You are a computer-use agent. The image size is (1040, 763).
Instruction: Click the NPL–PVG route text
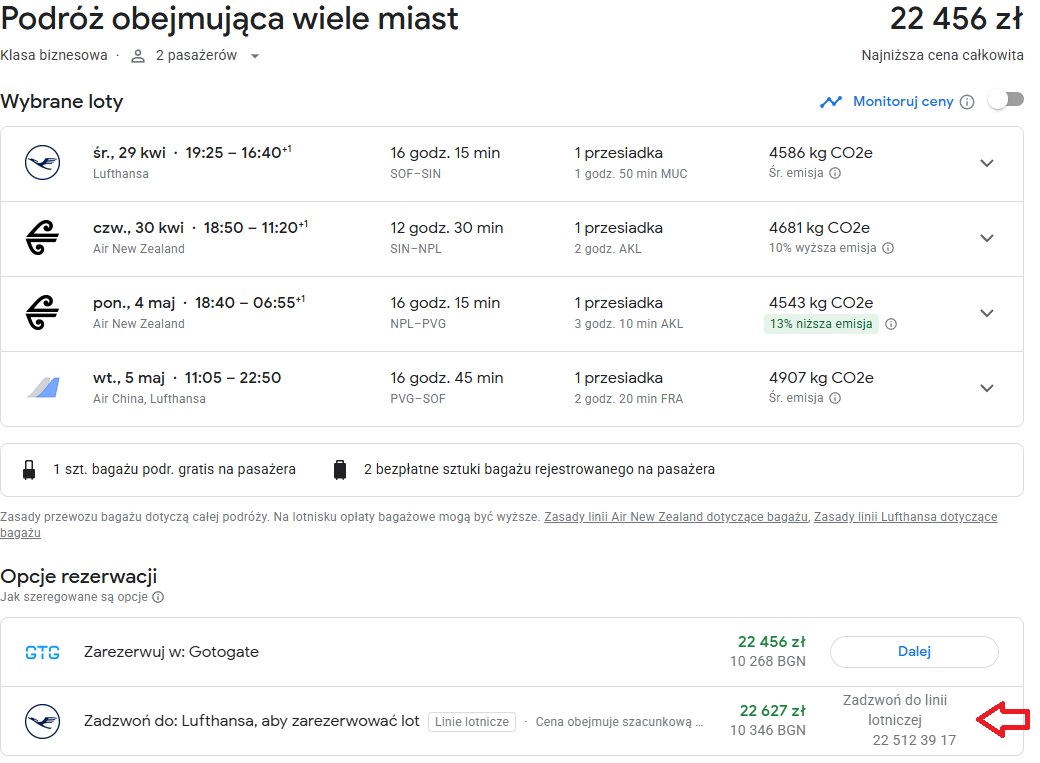[x=418, y=324]
